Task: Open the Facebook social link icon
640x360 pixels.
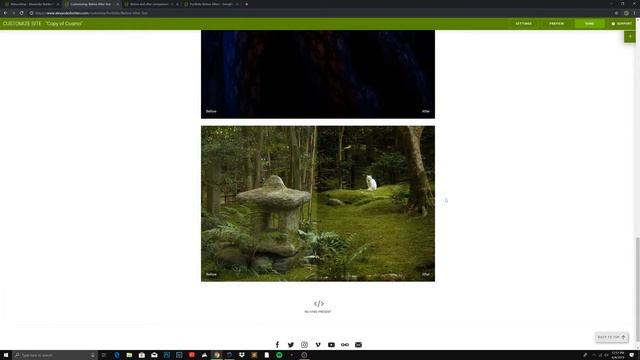Action: click(277, 345)
